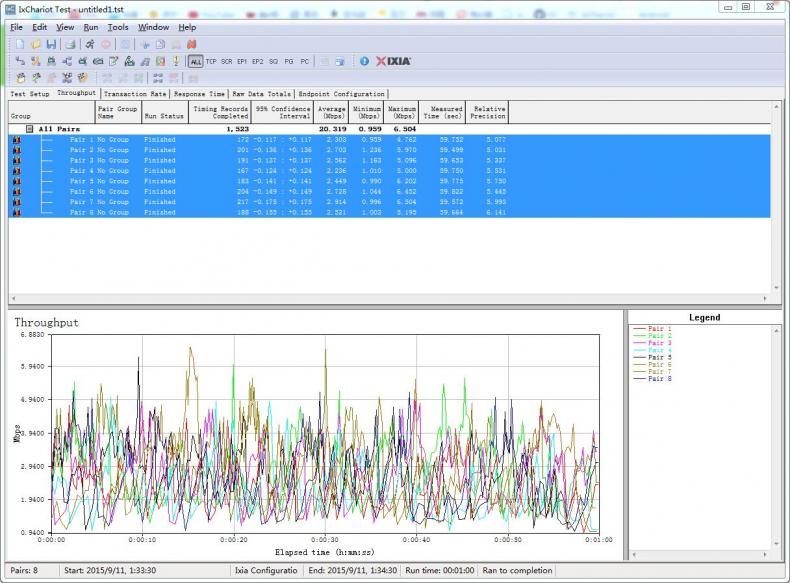The width and height of the screenshot is (790, 583).
Task: Click the Legend panel scroll down arrow
Action: coord(776,544)
